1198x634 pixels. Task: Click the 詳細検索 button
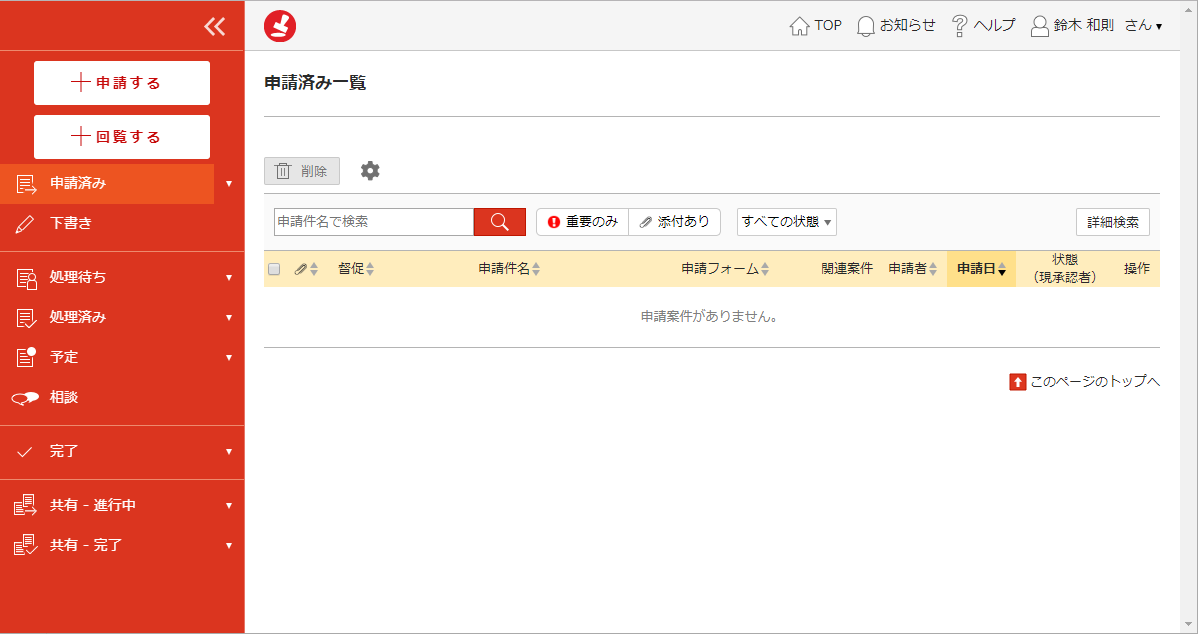coord(1112,222)
